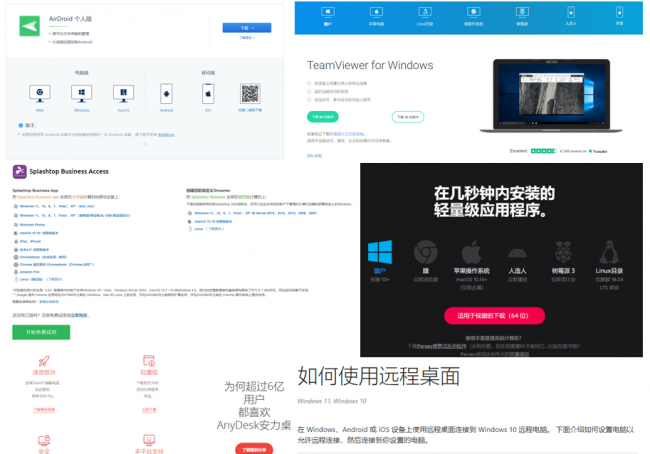Open first Windows 11, 10, 8, 7 download link
The width and height of the screenshot is (650, 454).
point(57,206)
